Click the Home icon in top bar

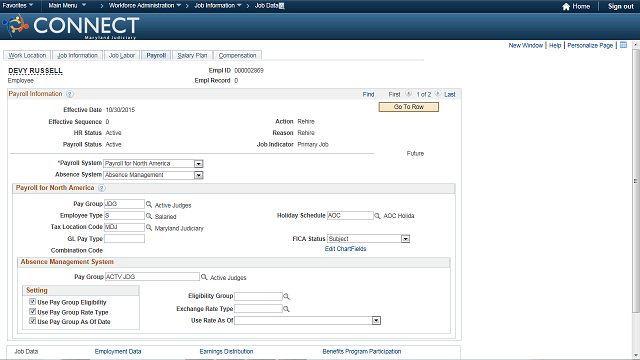[x=566, y=6]
